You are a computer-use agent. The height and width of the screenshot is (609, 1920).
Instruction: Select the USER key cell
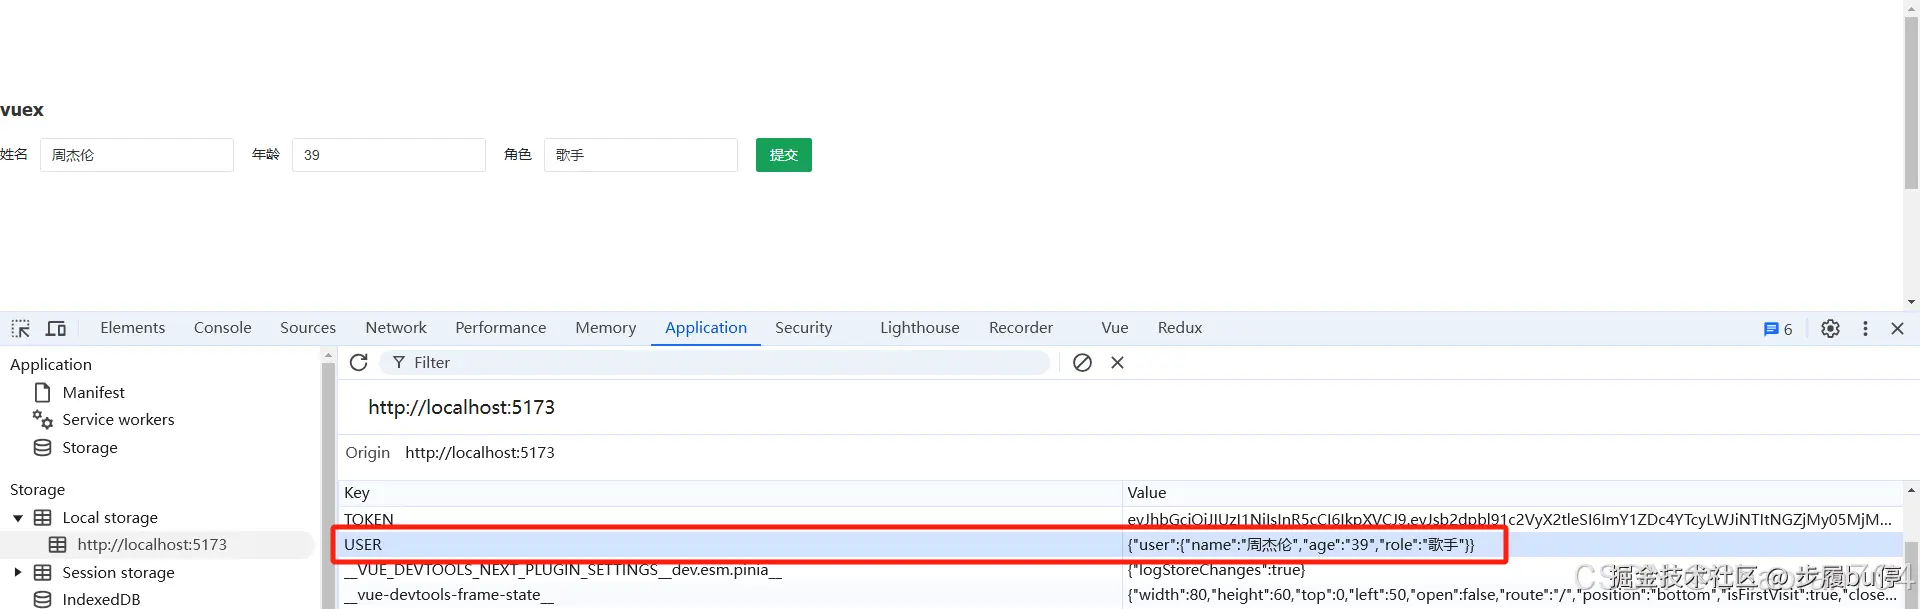point(730,544)
